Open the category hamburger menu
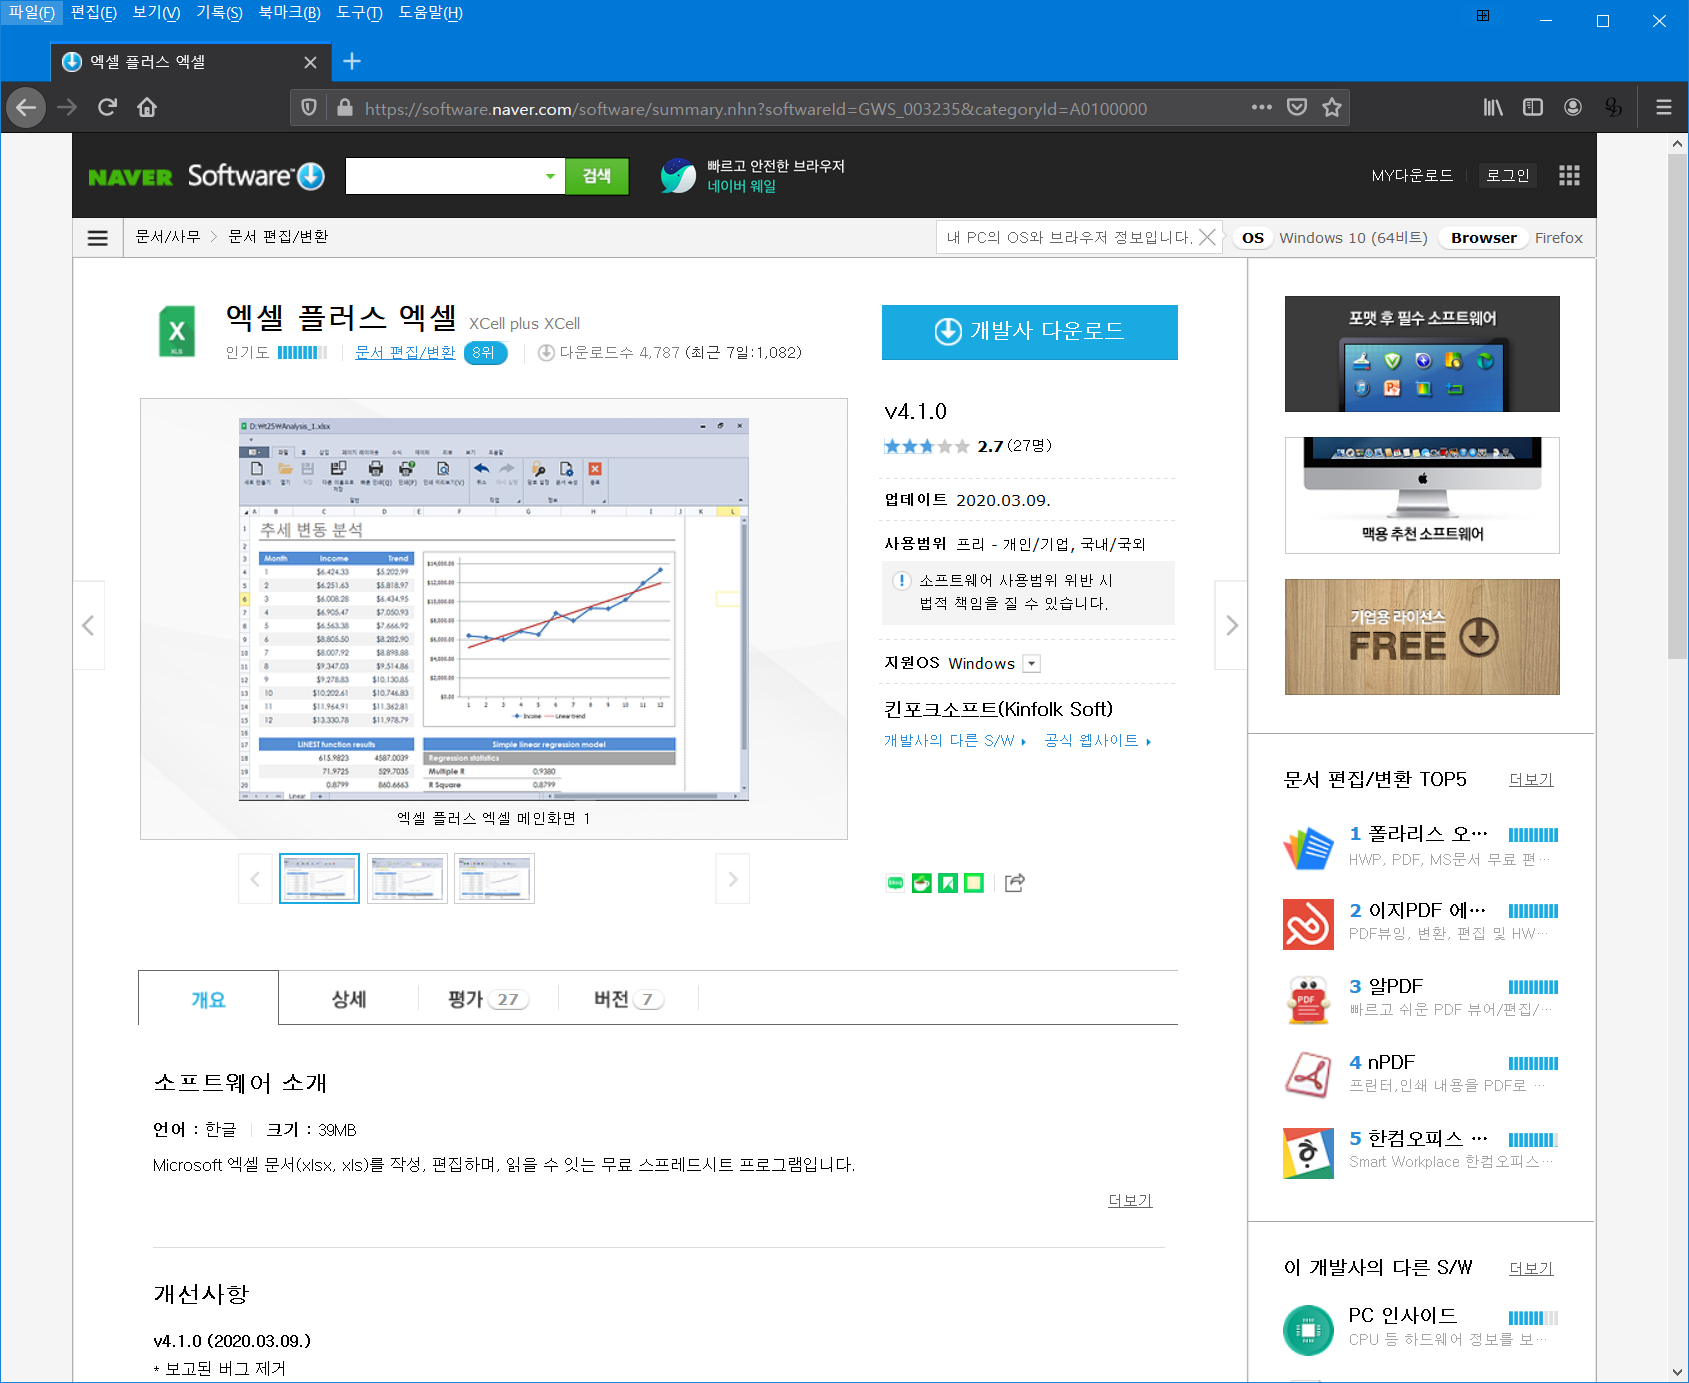The image size is (1689, 1383). [x=98, y=238]
